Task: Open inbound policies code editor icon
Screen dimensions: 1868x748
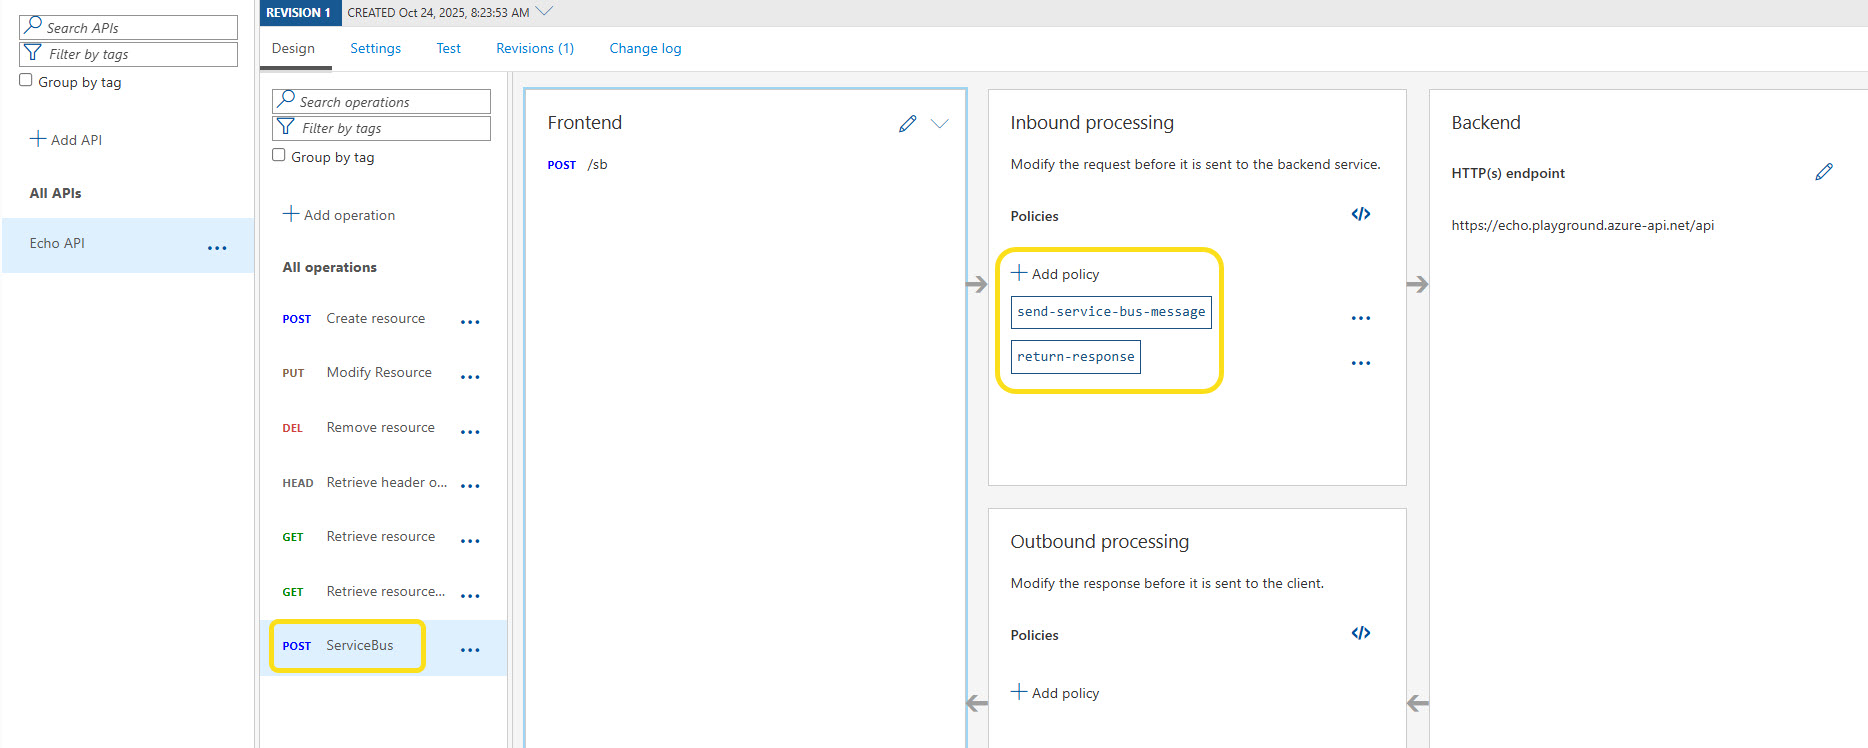Action: (1360, 214)
